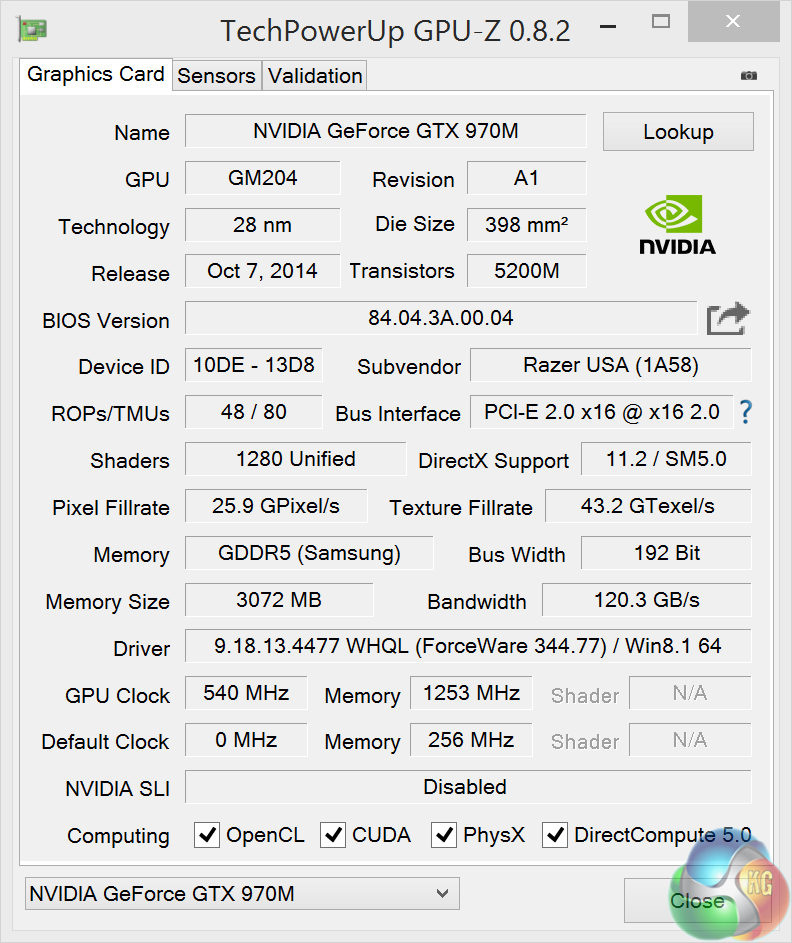Select the Graphics Card tab
Image resolution: width=792 pixels, height=943 pixels.
click(96, 75)
